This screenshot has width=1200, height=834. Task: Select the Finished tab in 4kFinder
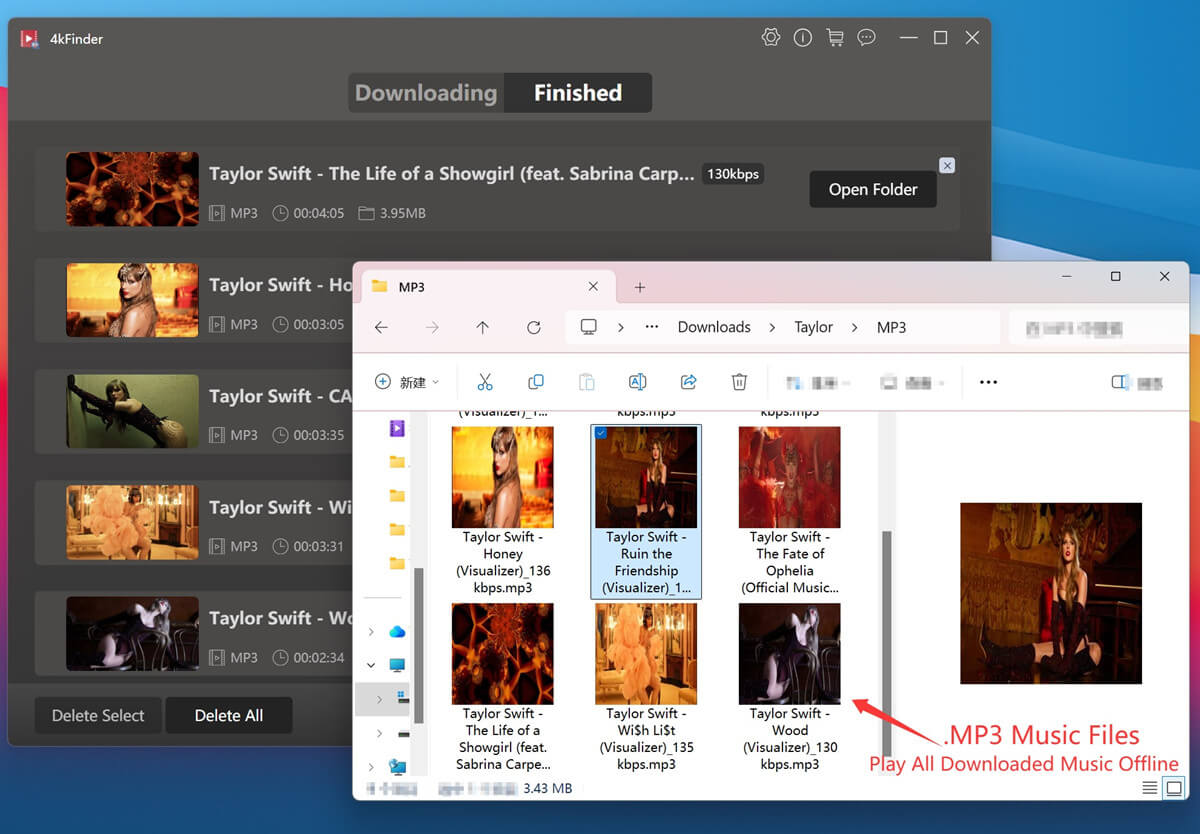point(578,92)
